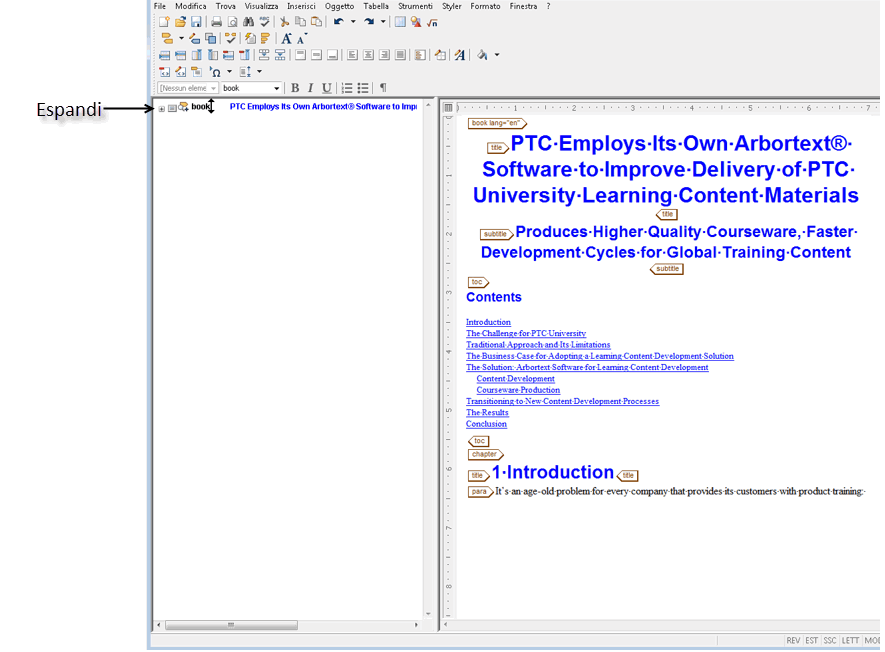Toggle cell align right
Image resolution: width=885 pixels, height=652 pixels.
[x=384, y=55]
